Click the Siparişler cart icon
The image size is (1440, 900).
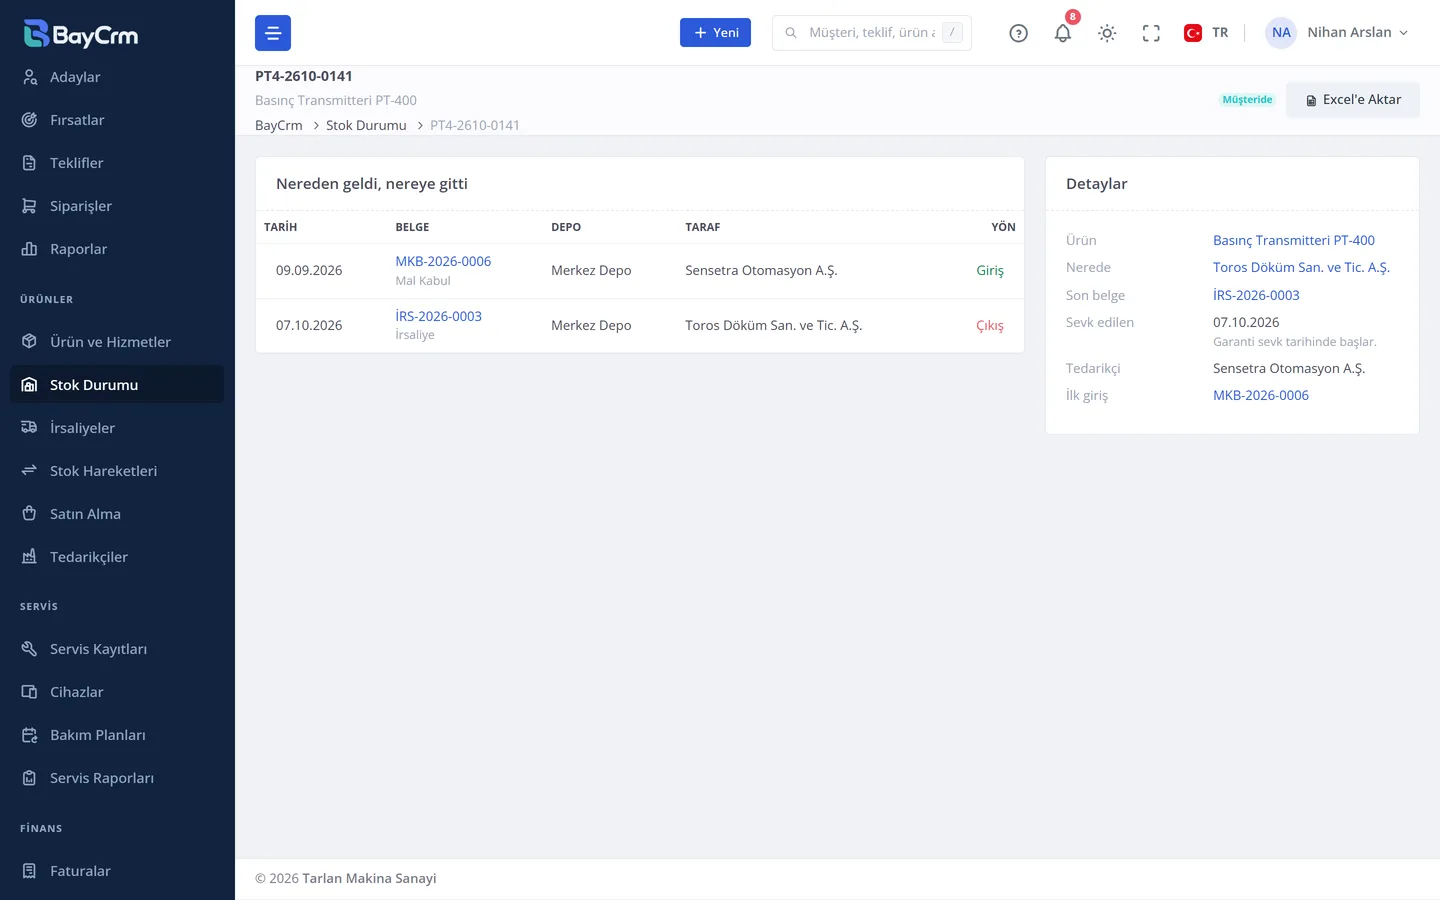pyautogui.click(x=30, y=206)
